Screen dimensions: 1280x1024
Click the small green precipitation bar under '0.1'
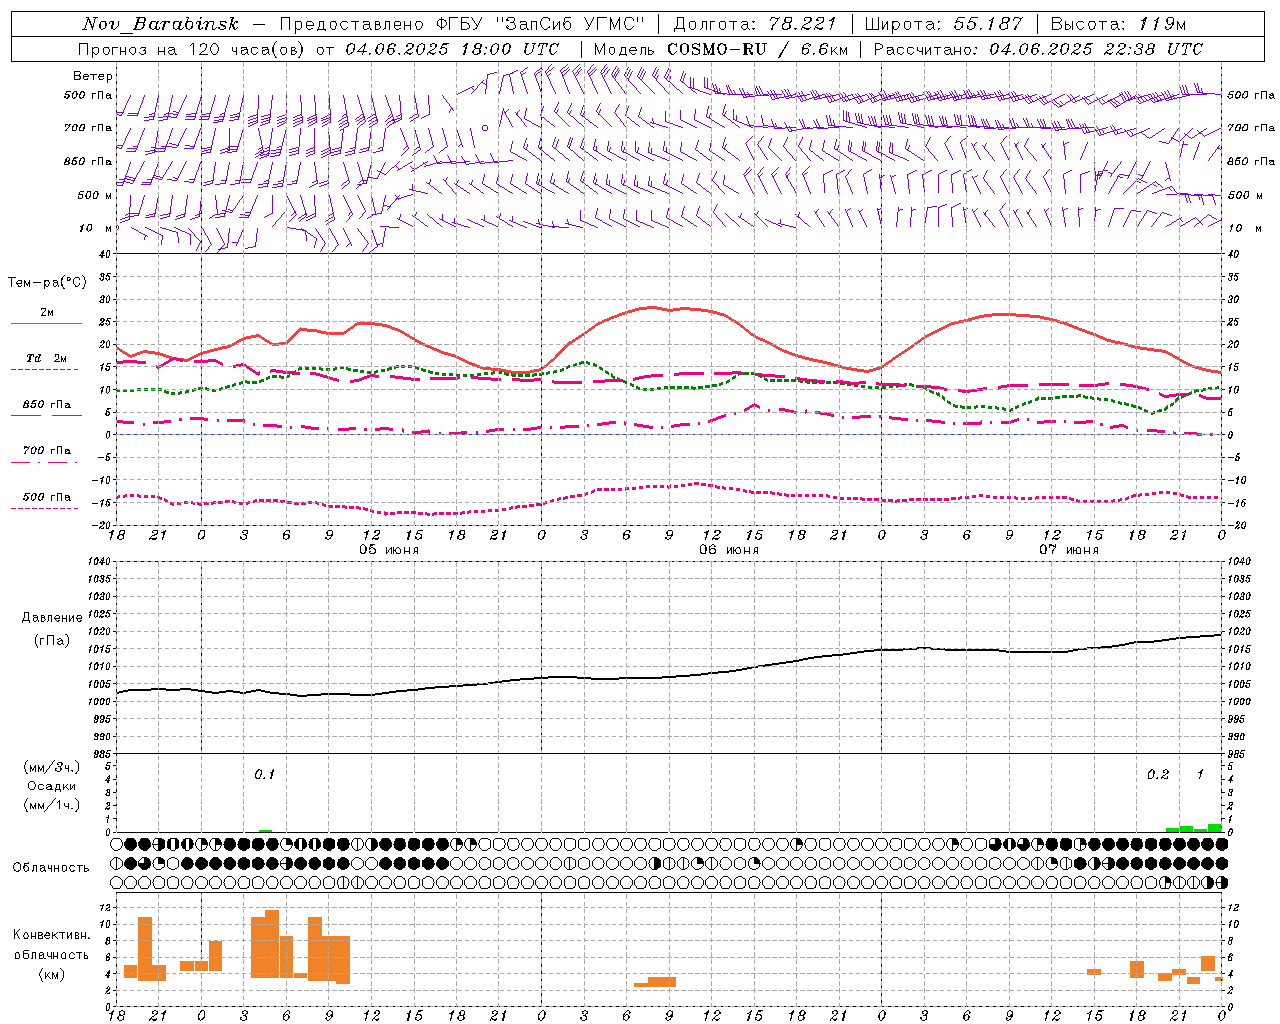pyautogui.click(x=265, y=831)
